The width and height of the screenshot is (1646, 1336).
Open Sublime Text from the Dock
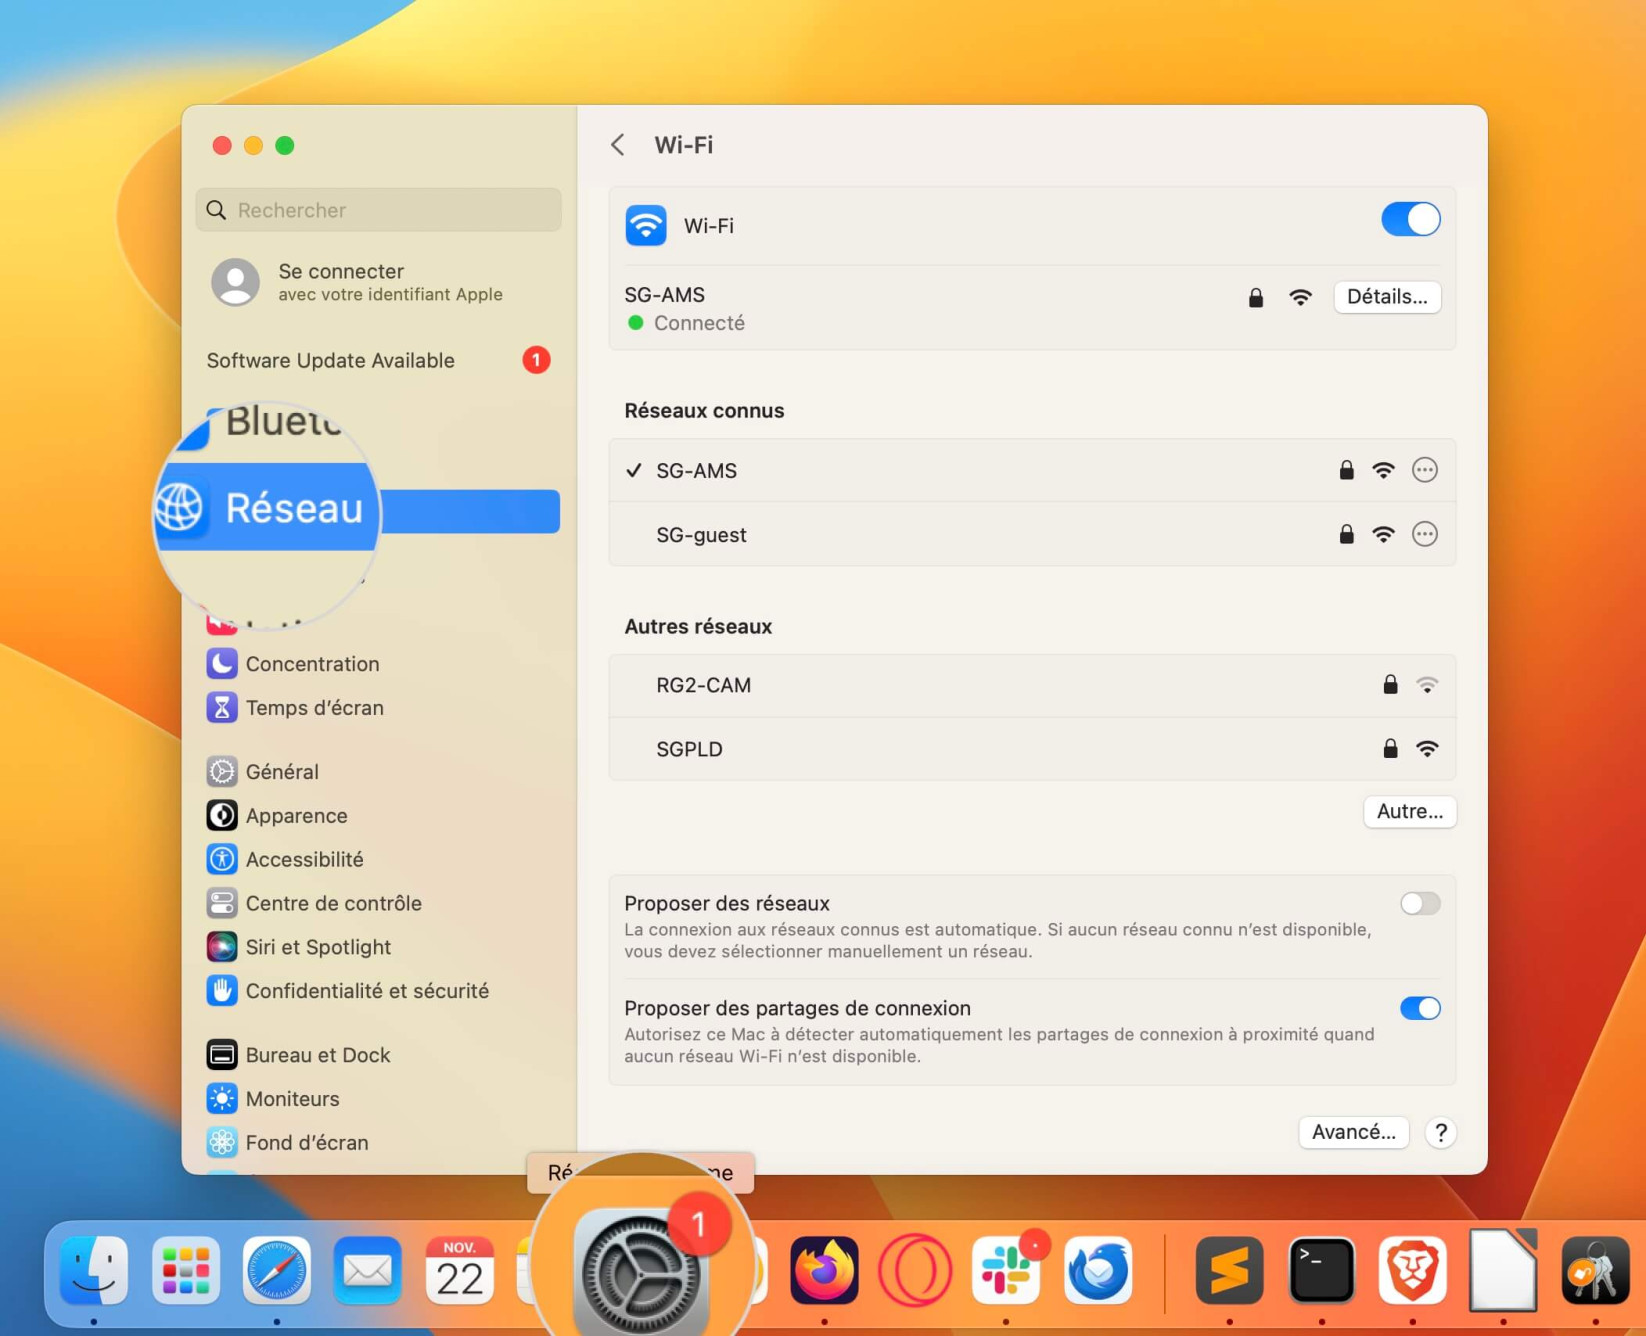pyautogui.click(x=1229, y=1271)
